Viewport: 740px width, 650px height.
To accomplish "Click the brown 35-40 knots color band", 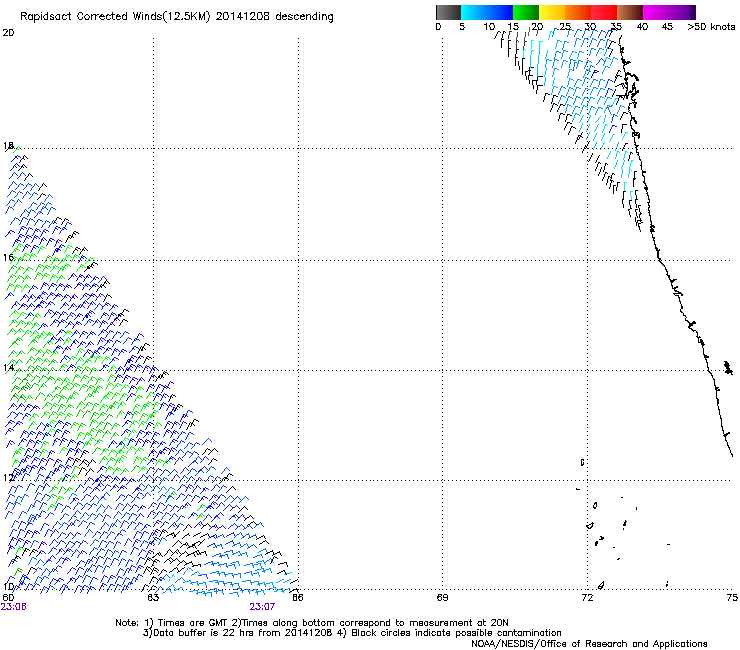I will tap(630, 12).
